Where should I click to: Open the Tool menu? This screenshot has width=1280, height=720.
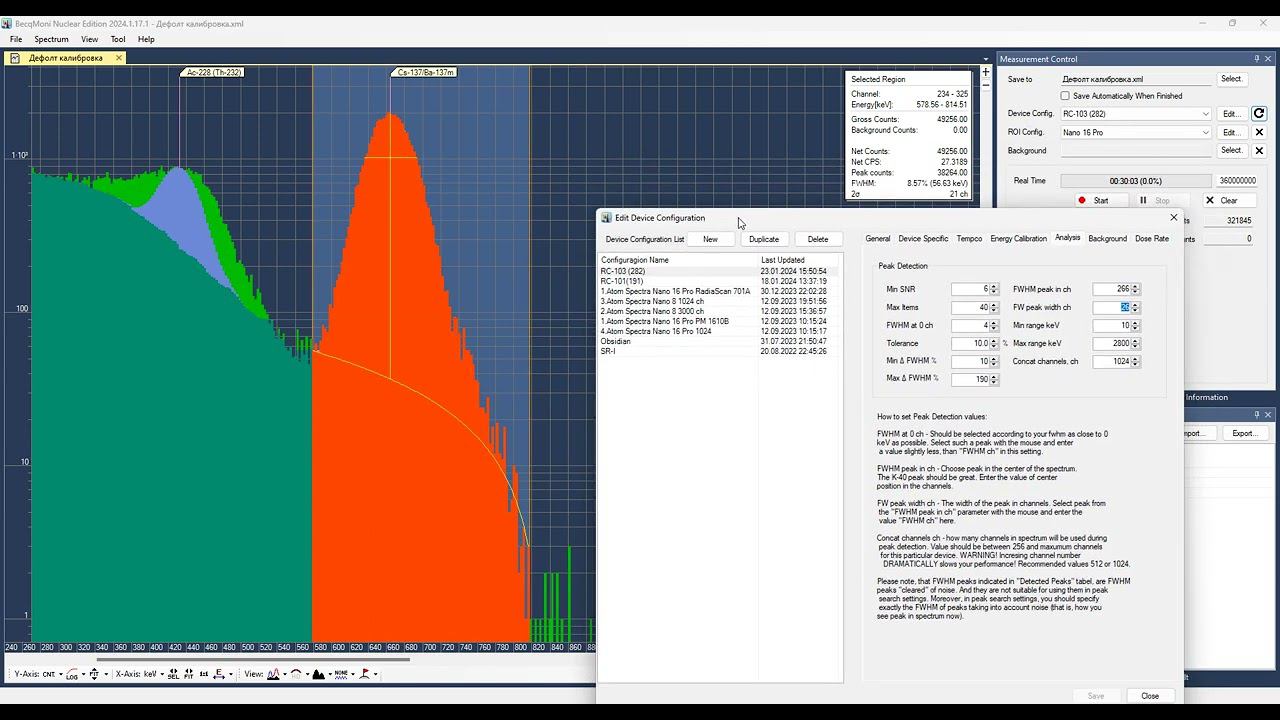pyautogui.click(x=118, y=39)
